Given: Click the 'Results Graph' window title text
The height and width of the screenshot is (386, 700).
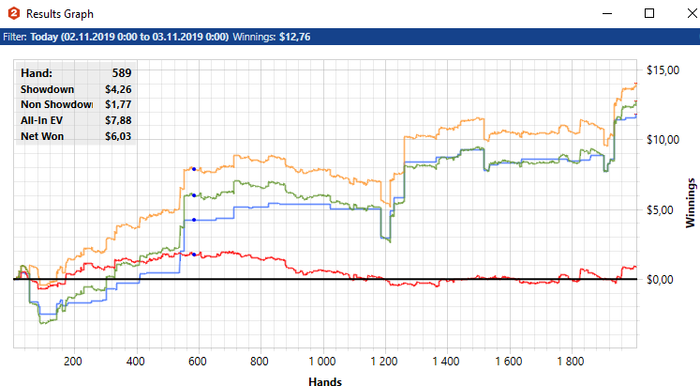Looking at the screenshot, I should pyautogui.click(x=60, y=14).
